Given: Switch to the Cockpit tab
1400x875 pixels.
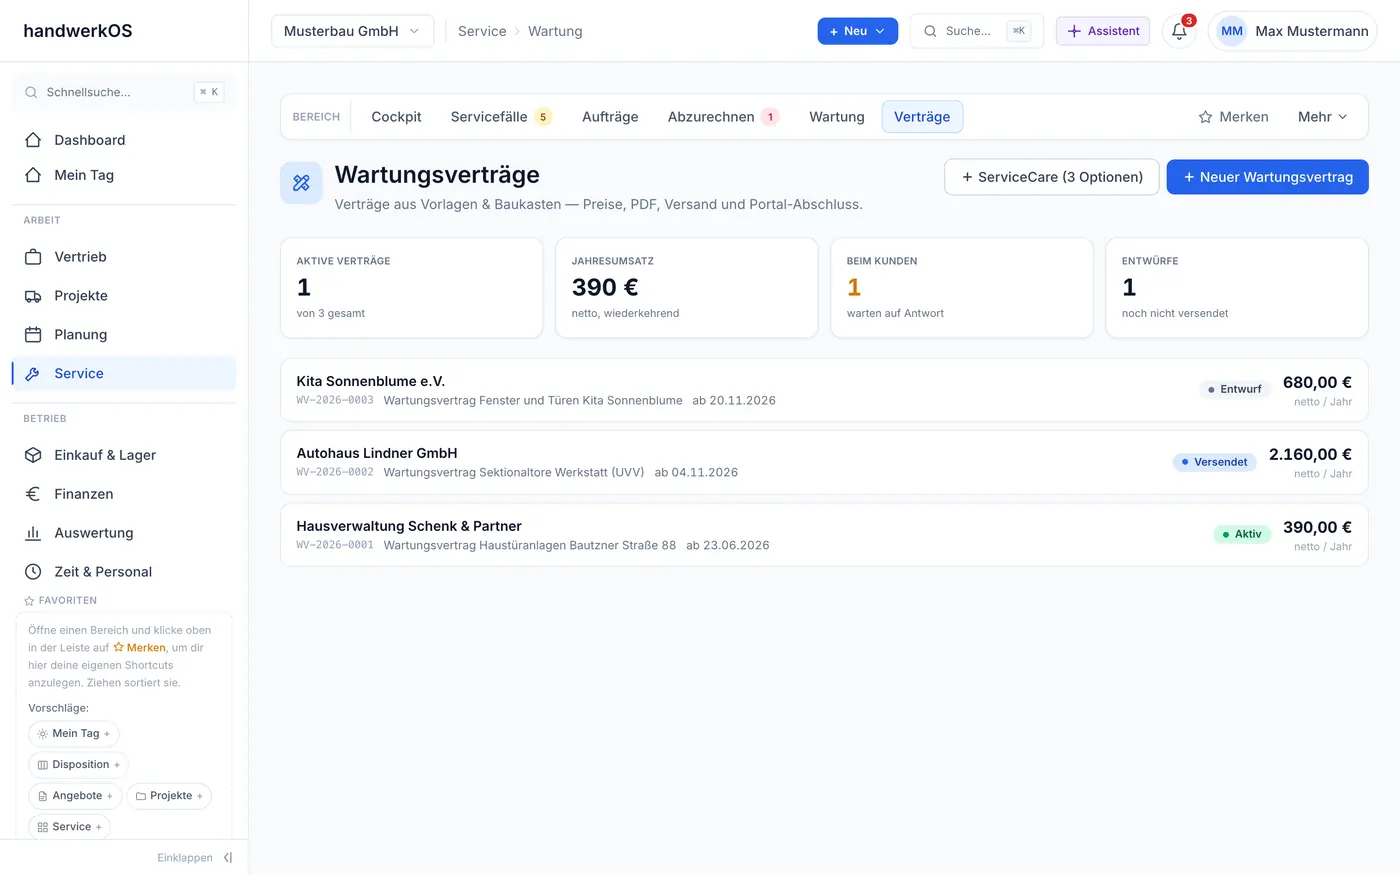Looking at the screenshot, I should point(396,117).
